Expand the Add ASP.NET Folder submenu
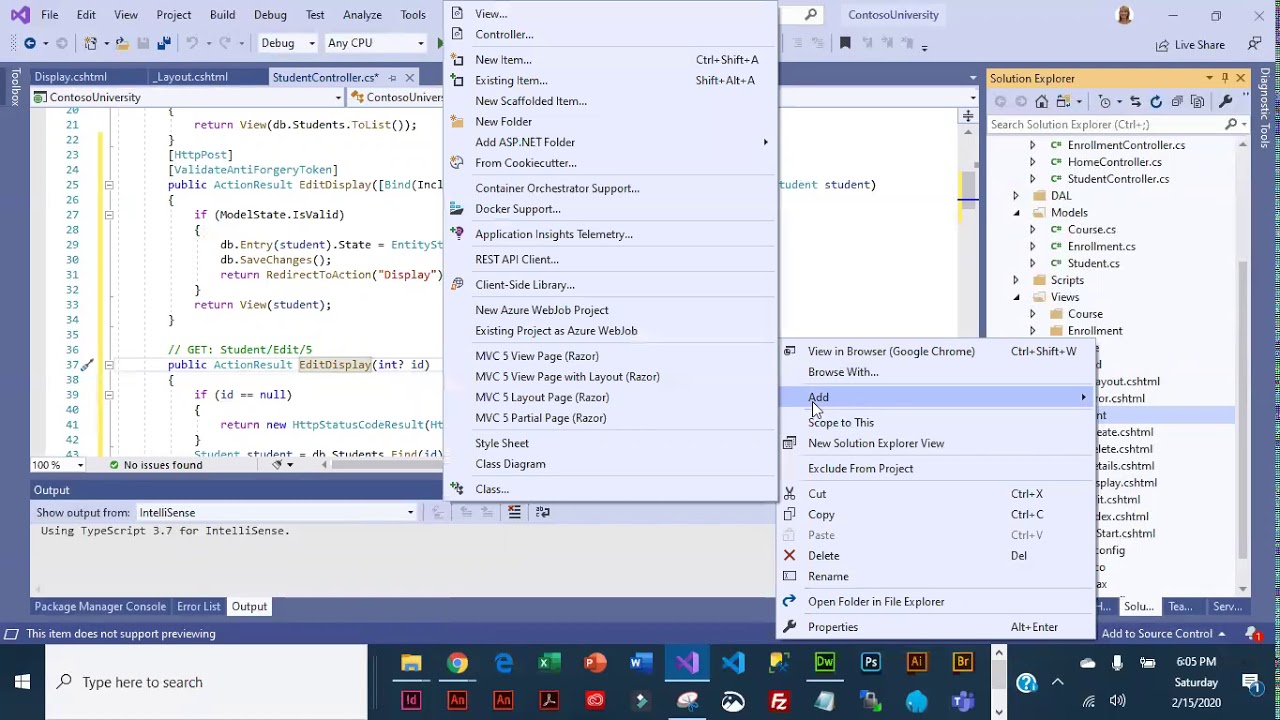This screenshot has width=1280, height=720. click(610, 142)
